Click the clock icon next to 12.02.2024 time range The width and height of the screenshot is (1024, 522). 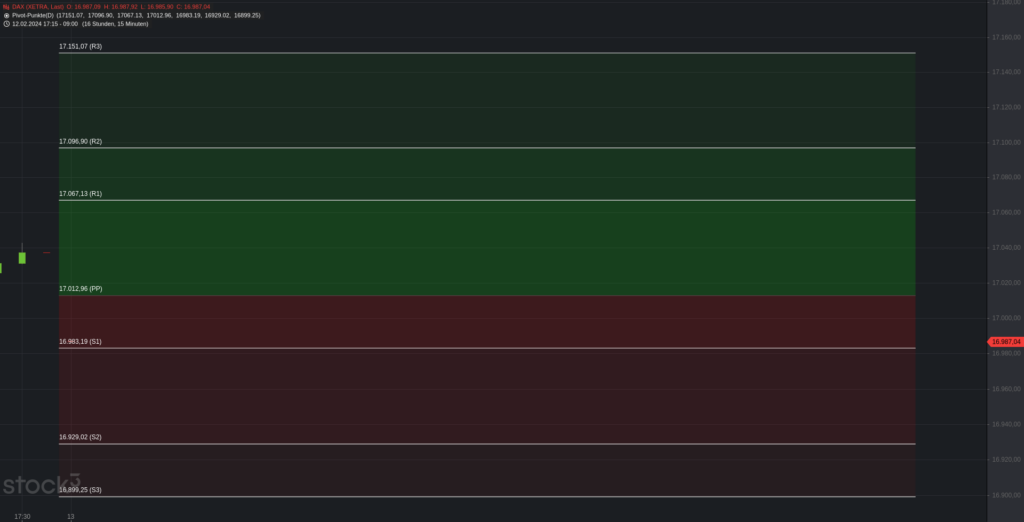[7, 24]
